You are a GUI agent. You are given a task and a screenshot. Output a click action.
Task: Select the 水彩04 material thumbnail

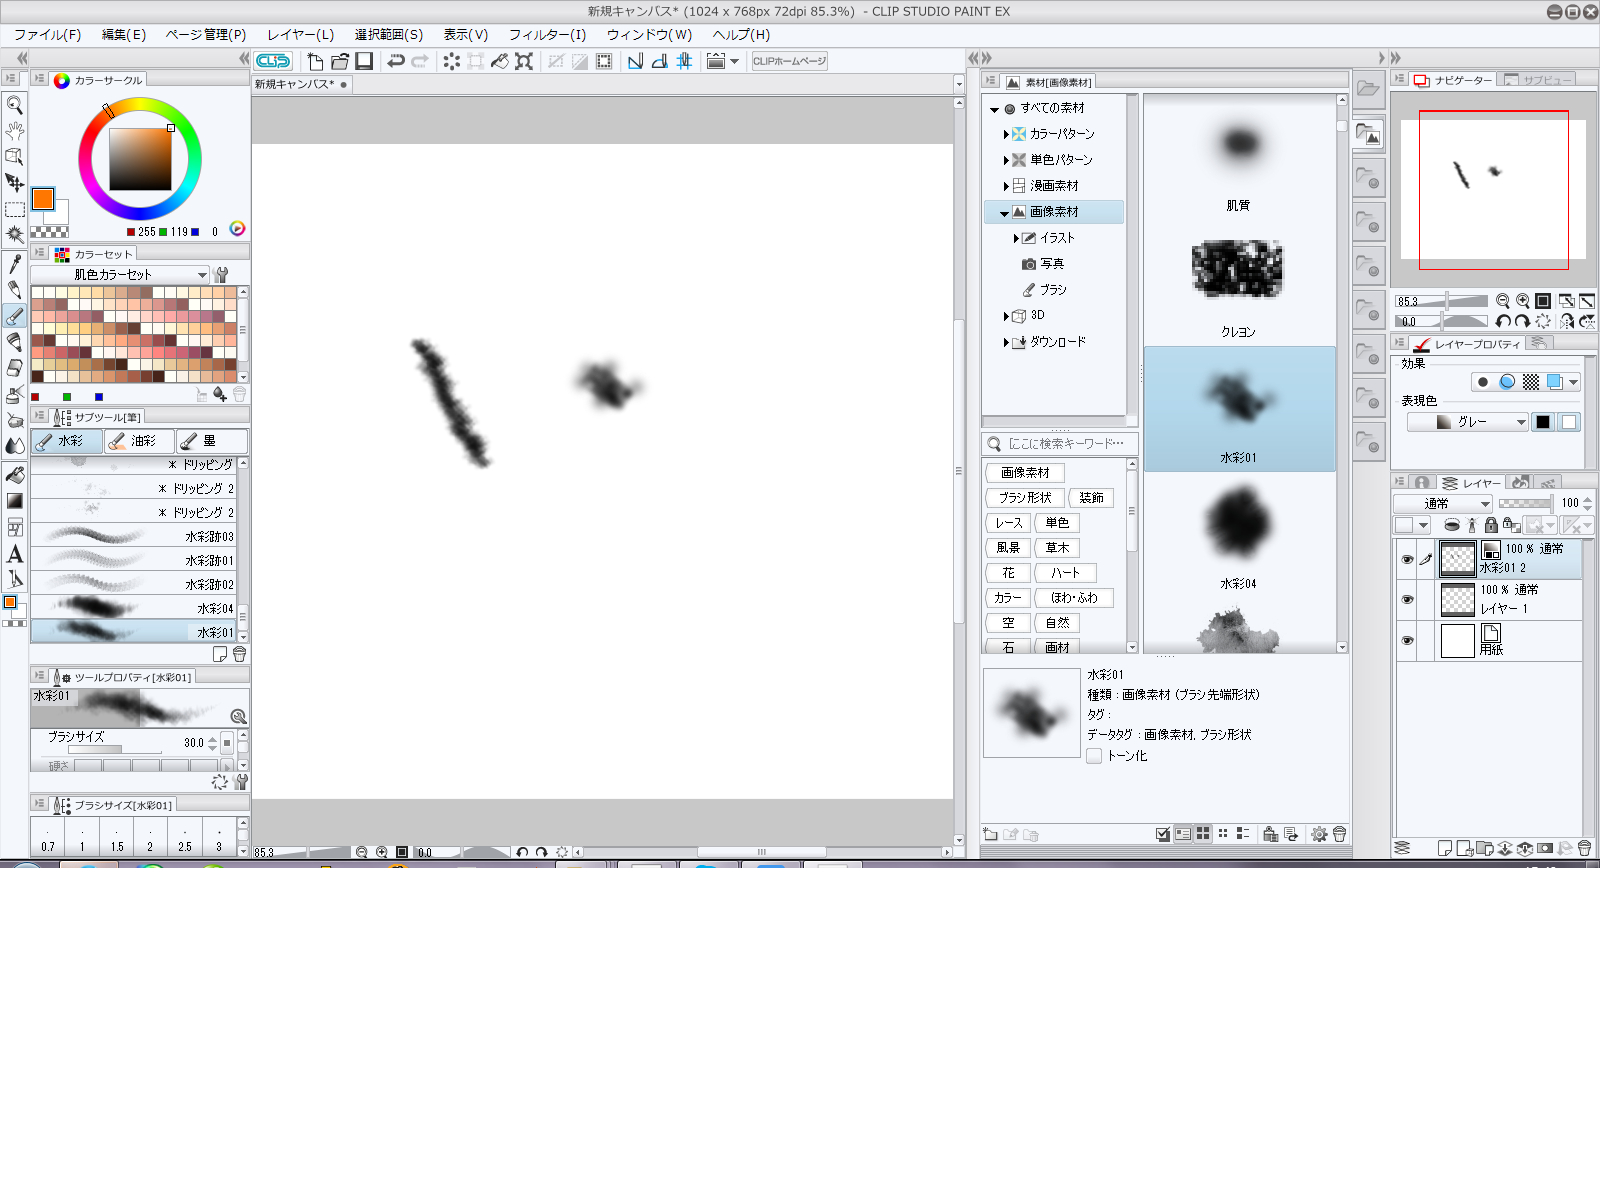tap(1238, 525)
